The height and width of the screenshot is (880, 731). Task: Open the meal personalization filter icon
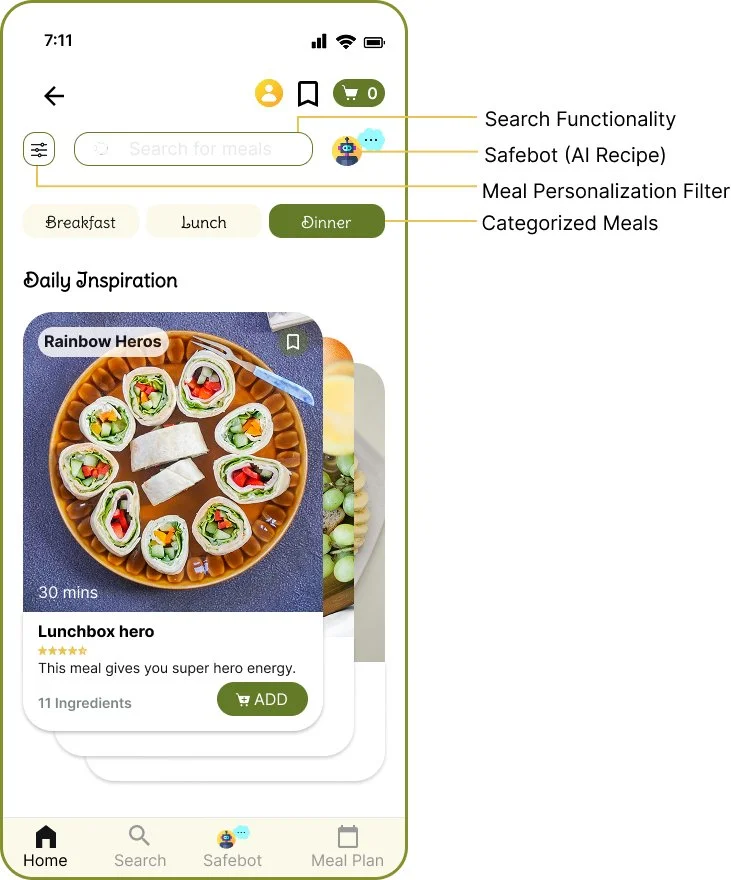click(39, 149)
